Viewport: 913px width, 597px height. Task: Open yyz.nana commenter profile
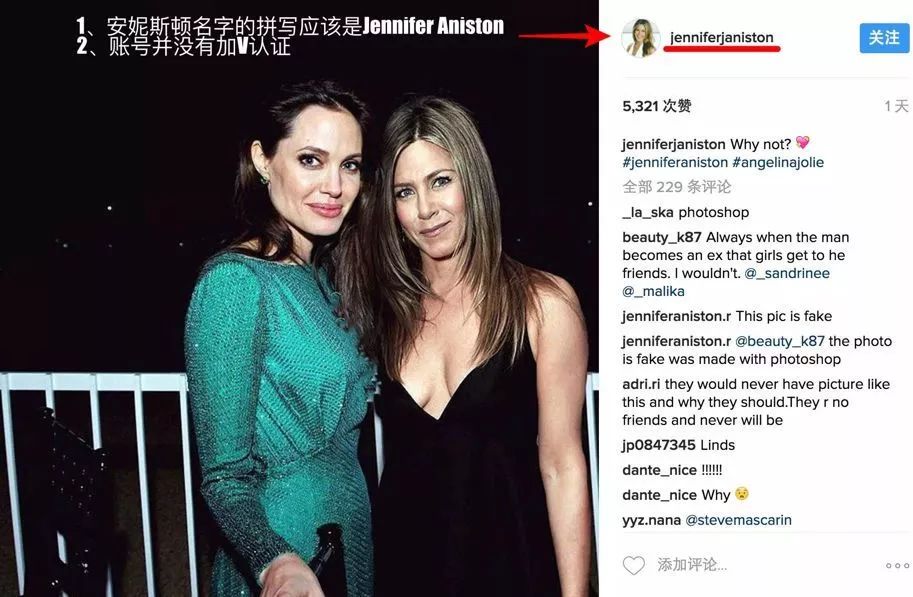(x=652, y=520)
